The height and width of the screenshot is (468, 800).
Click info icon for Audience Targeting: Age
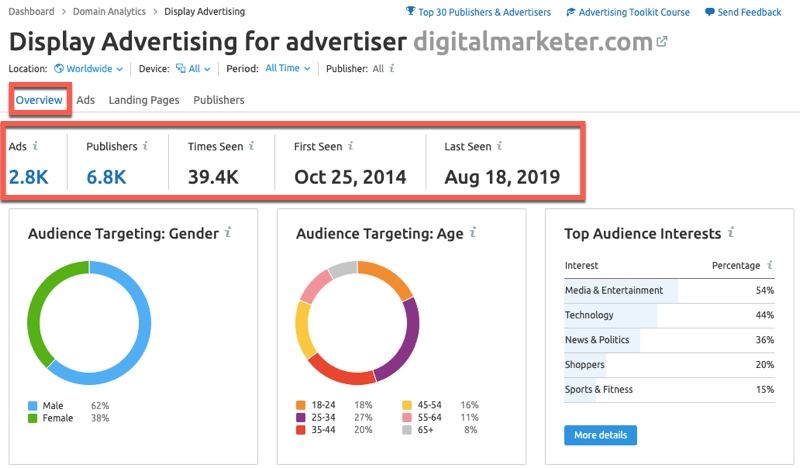tap(473, 233)
